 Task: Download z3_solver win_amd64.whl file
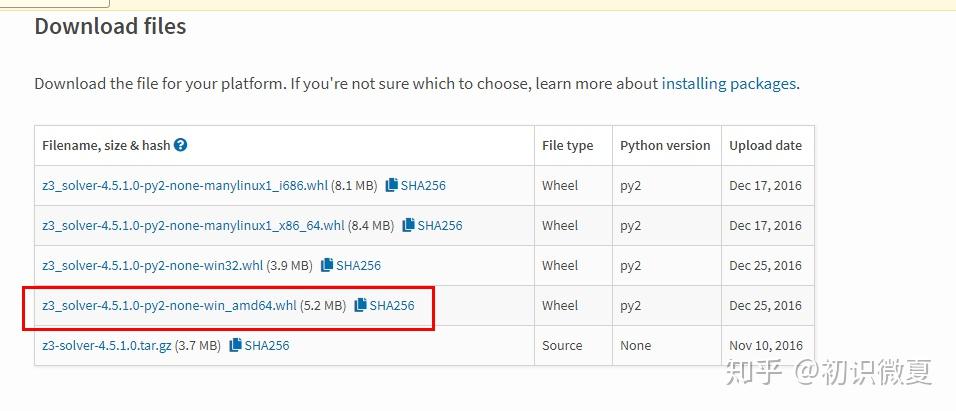click(x=169, y=305)
